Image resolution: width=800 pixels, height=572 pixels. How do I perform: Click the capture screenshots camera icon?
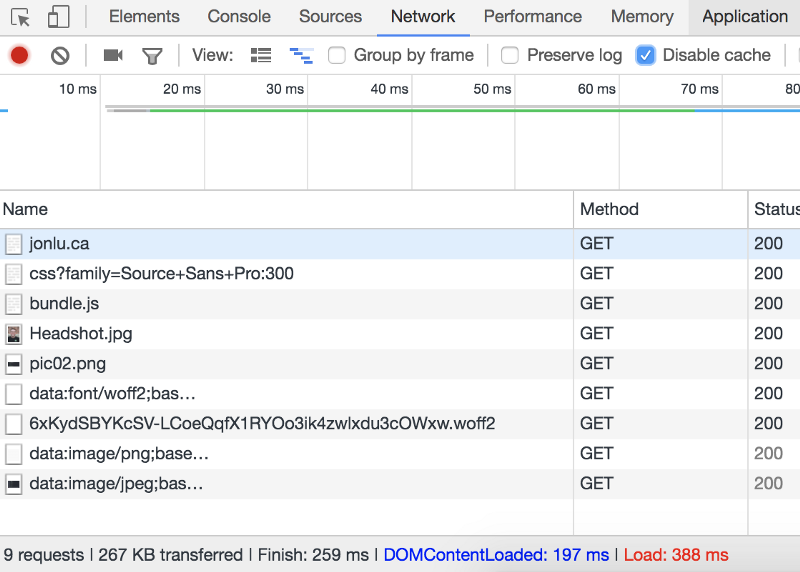(x=113, y=55)
